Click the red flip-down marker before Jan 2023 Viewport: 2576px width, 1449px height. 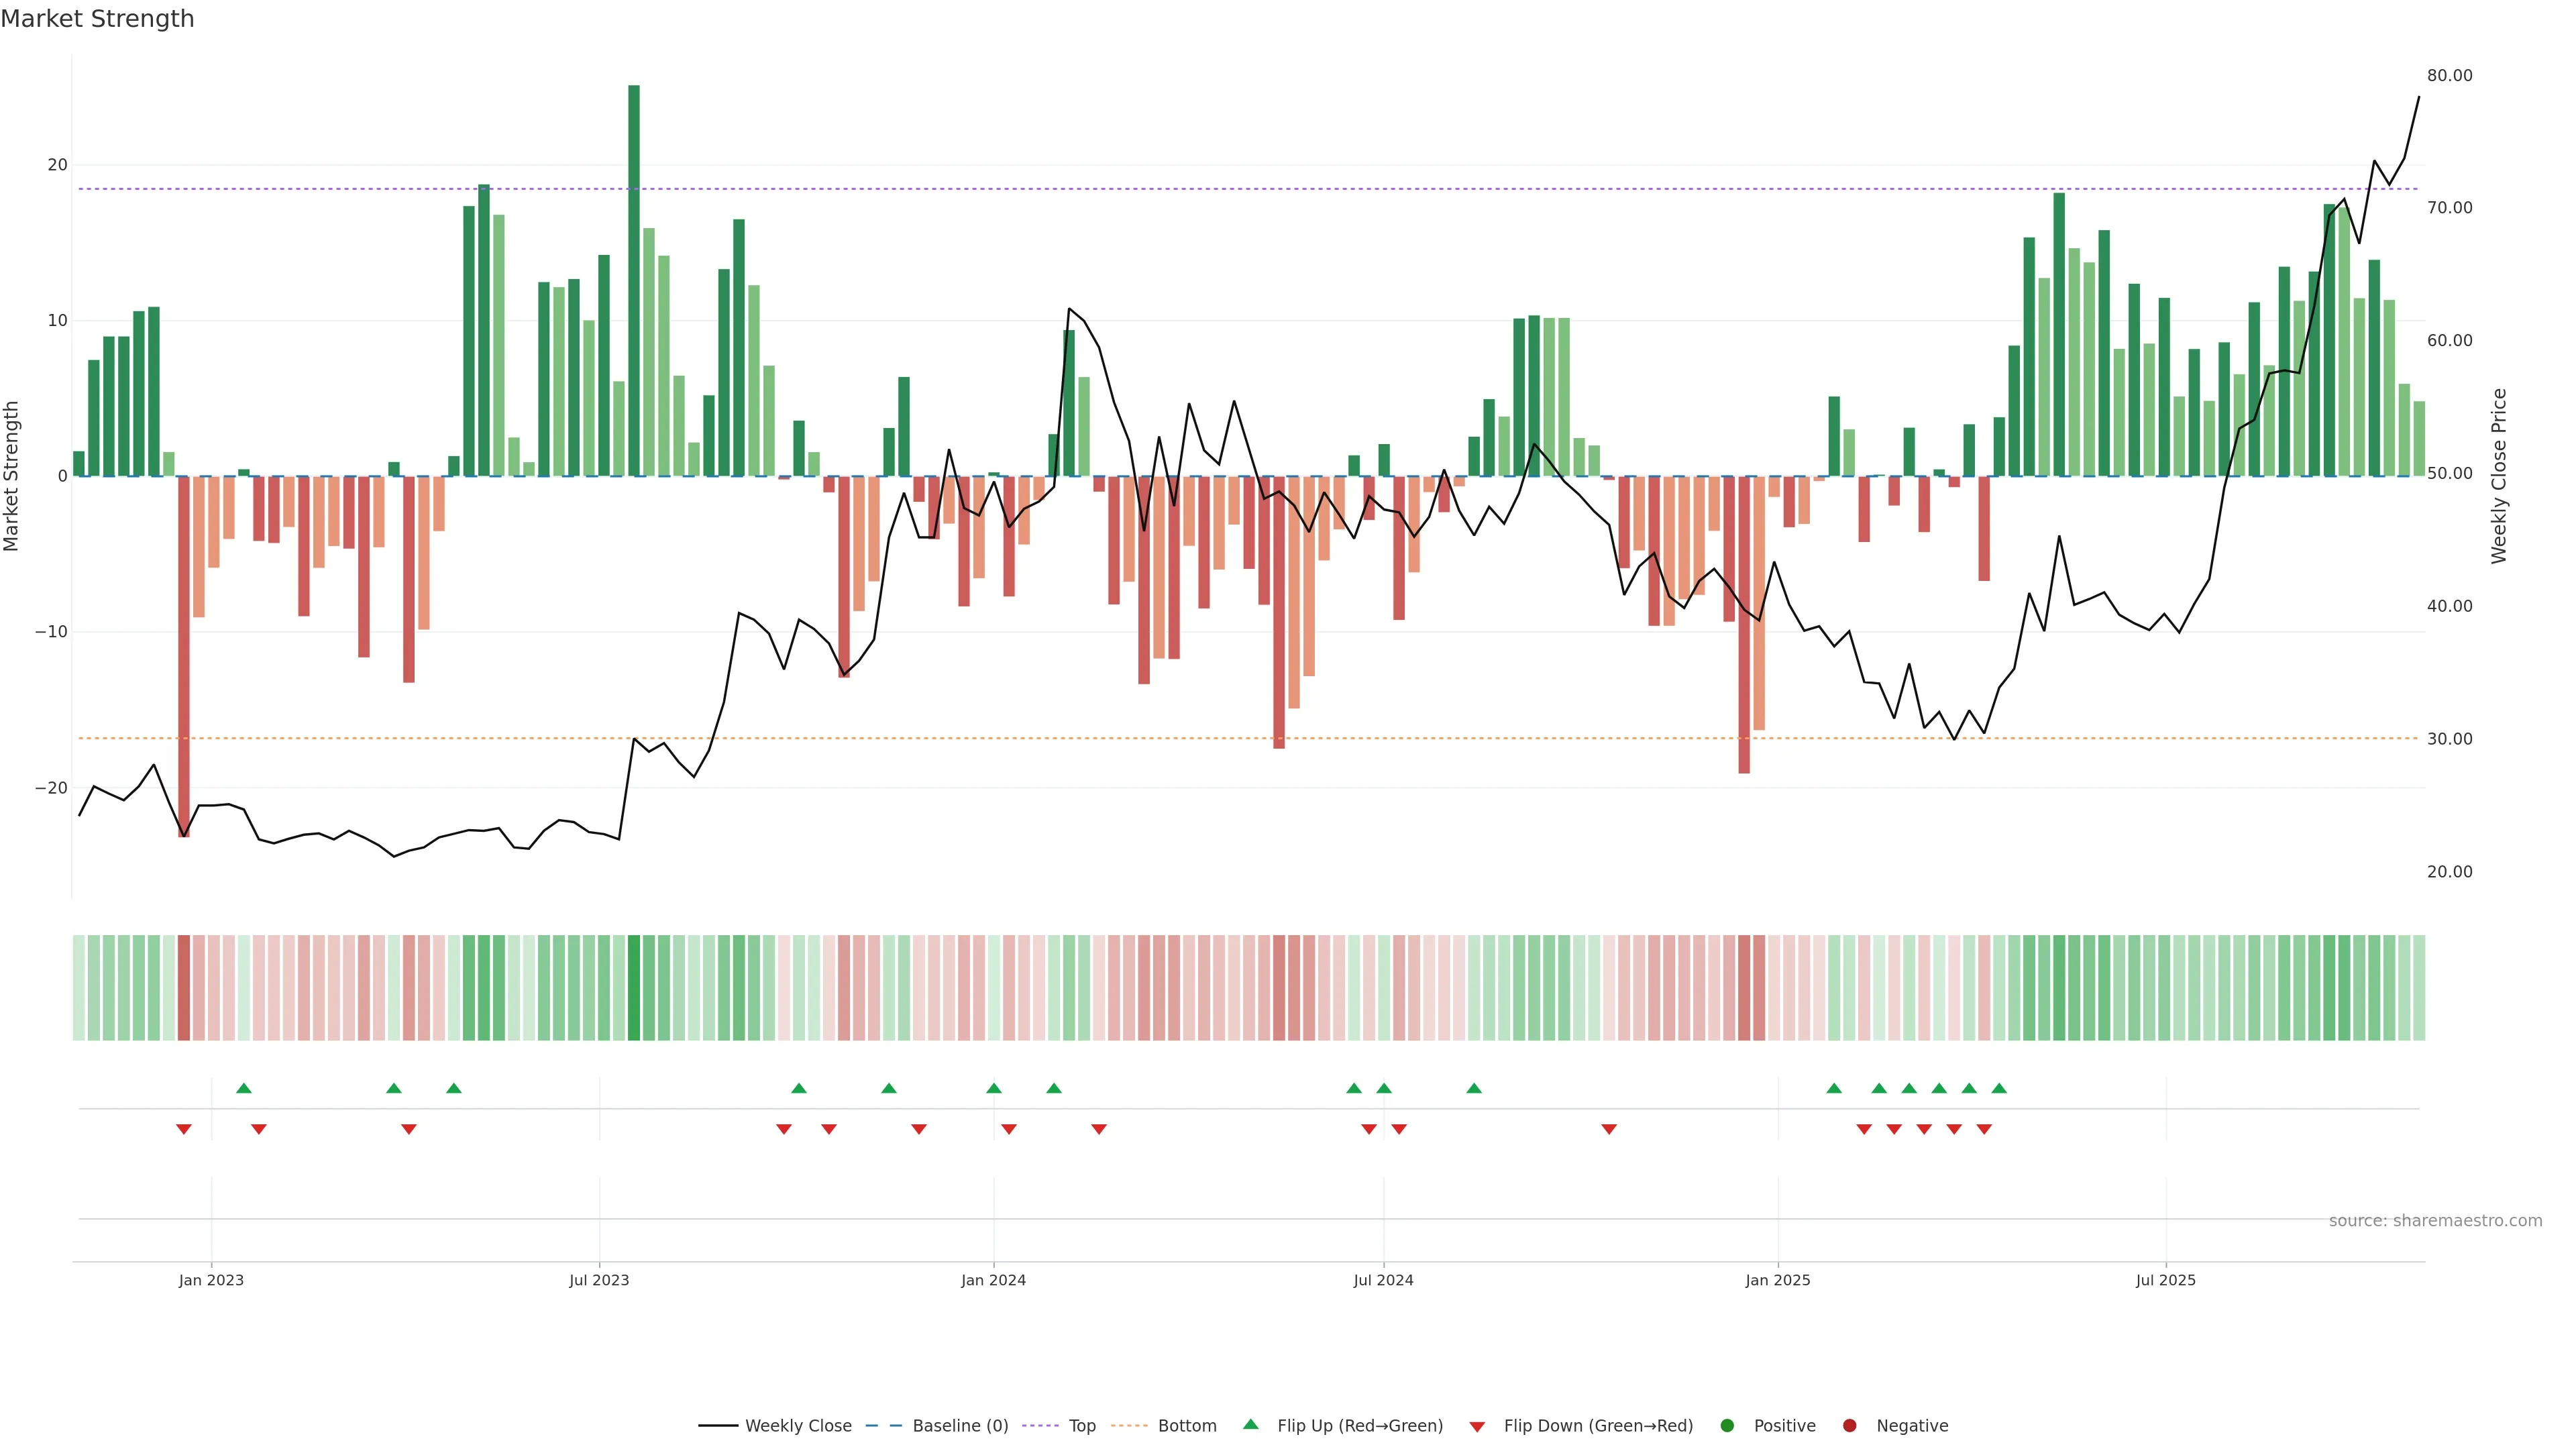[184, 1129]
